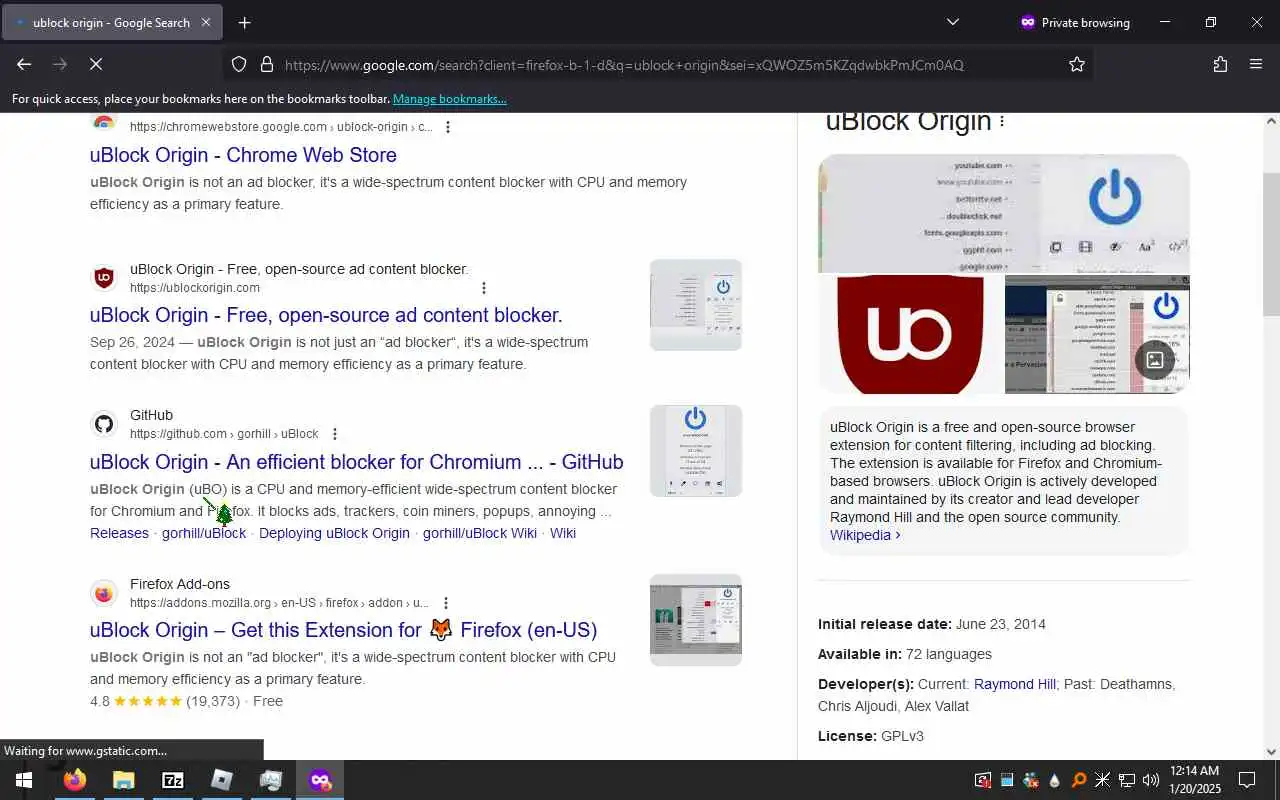Image resolution: width=1280 pixels, height=800 pixels.
Task: Click the scrollbar down arrow
Action: click(x=1271, y=752)
